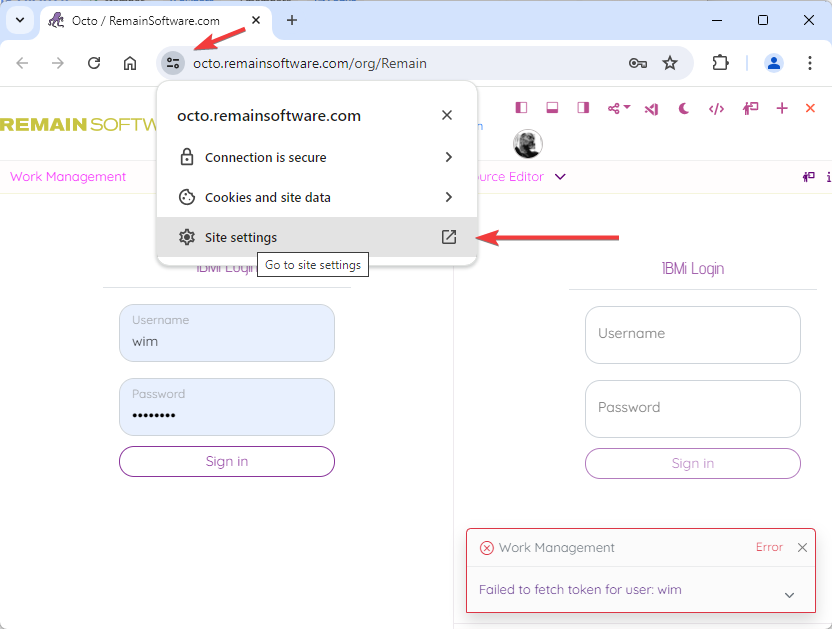
Task: Click Work Management title in error toast
Action: (556, 548)
